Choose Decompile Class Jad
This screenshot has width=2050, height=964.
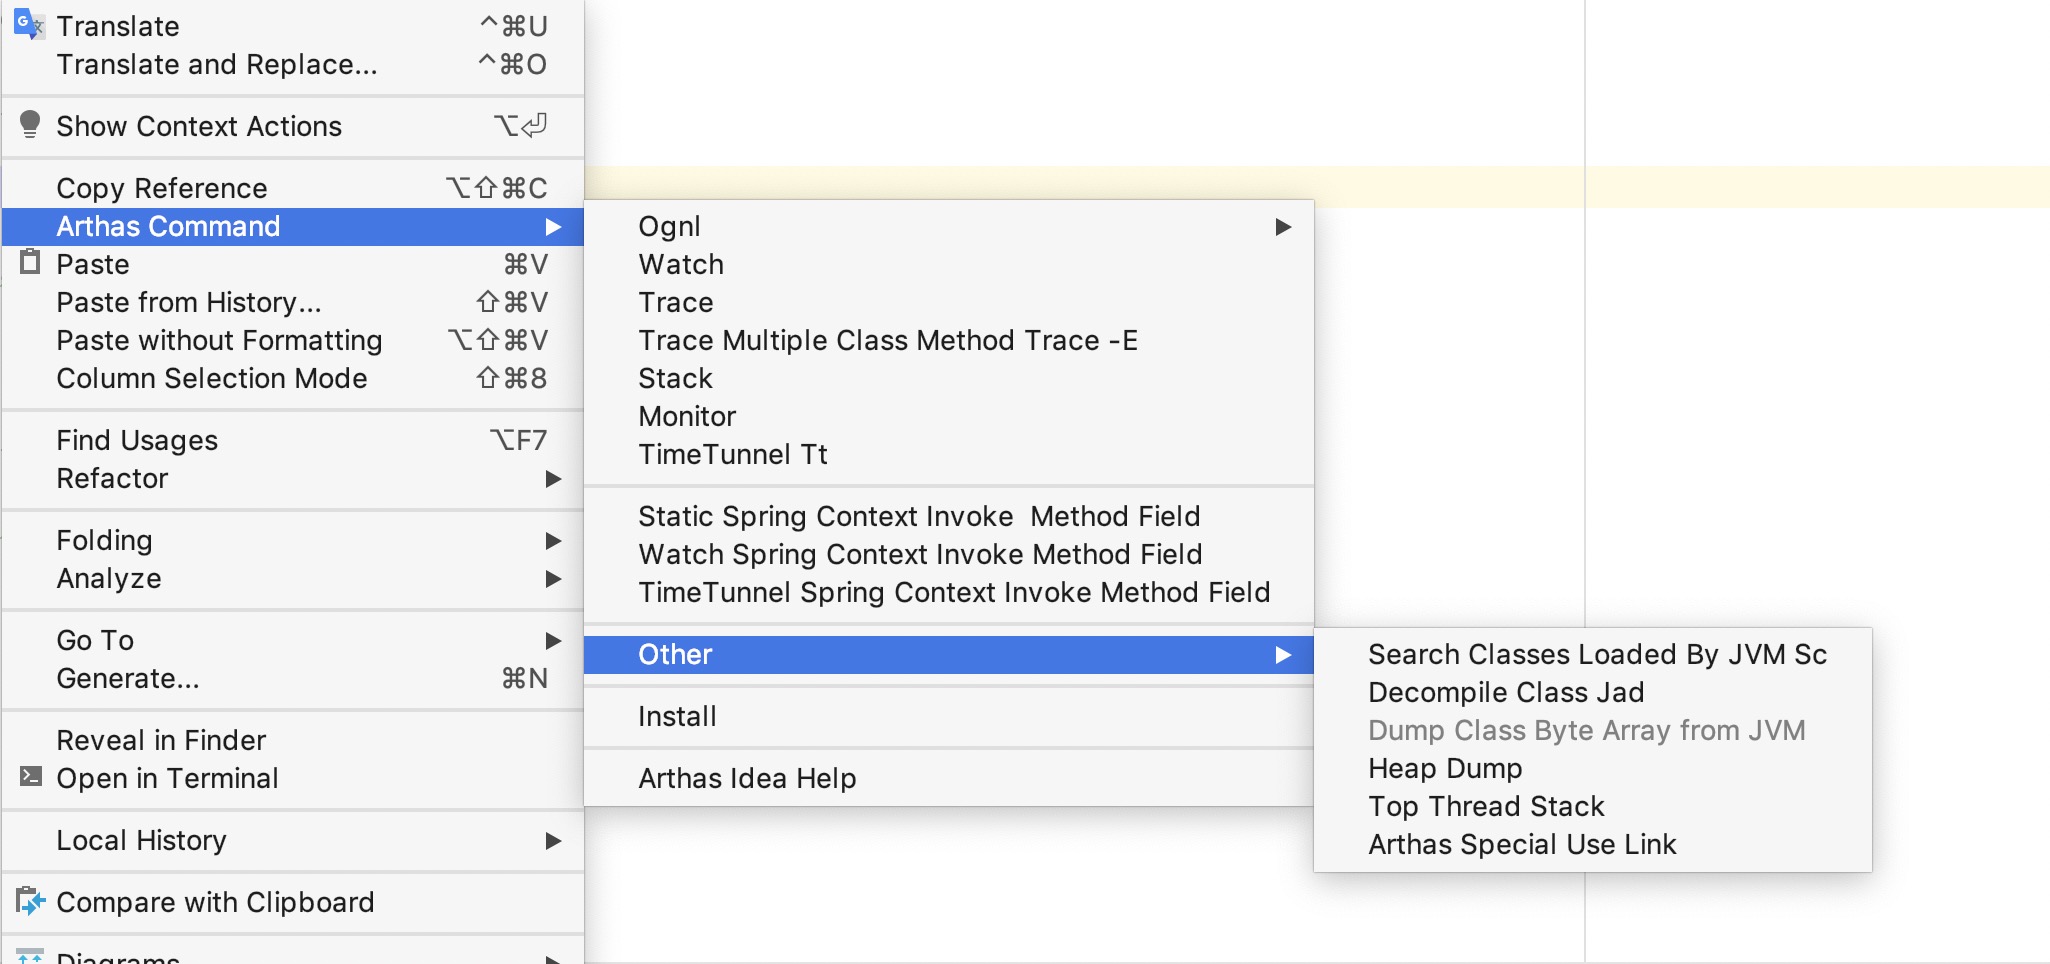point(1593,692)
